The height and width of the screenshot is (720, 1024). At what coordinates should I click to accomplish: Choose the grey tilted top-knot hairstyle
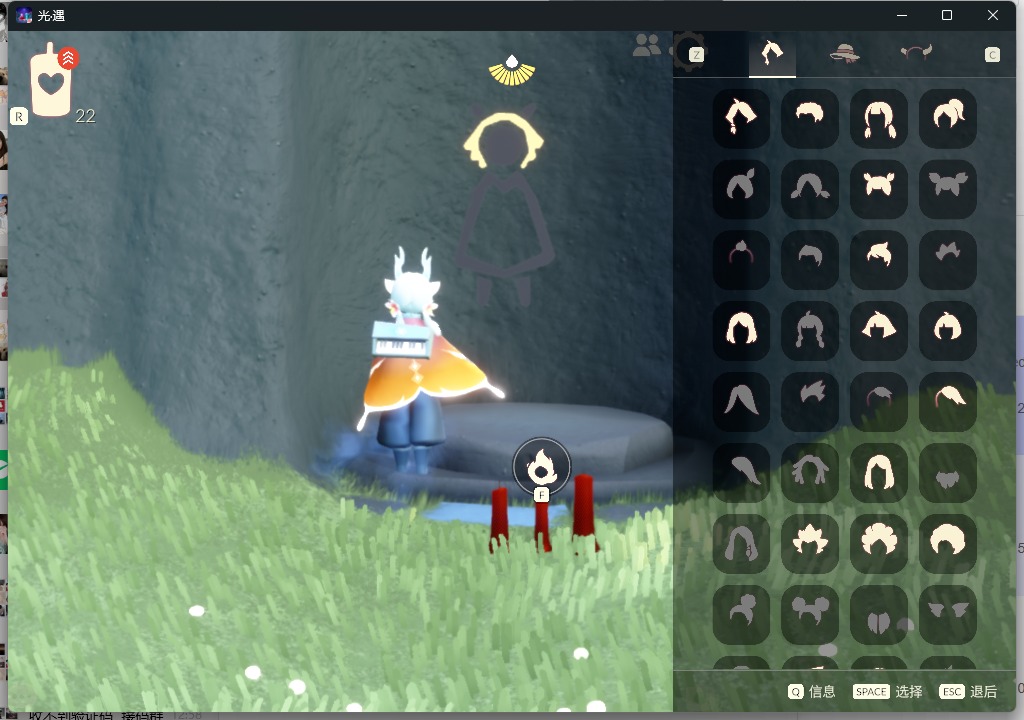coord(741,189)
